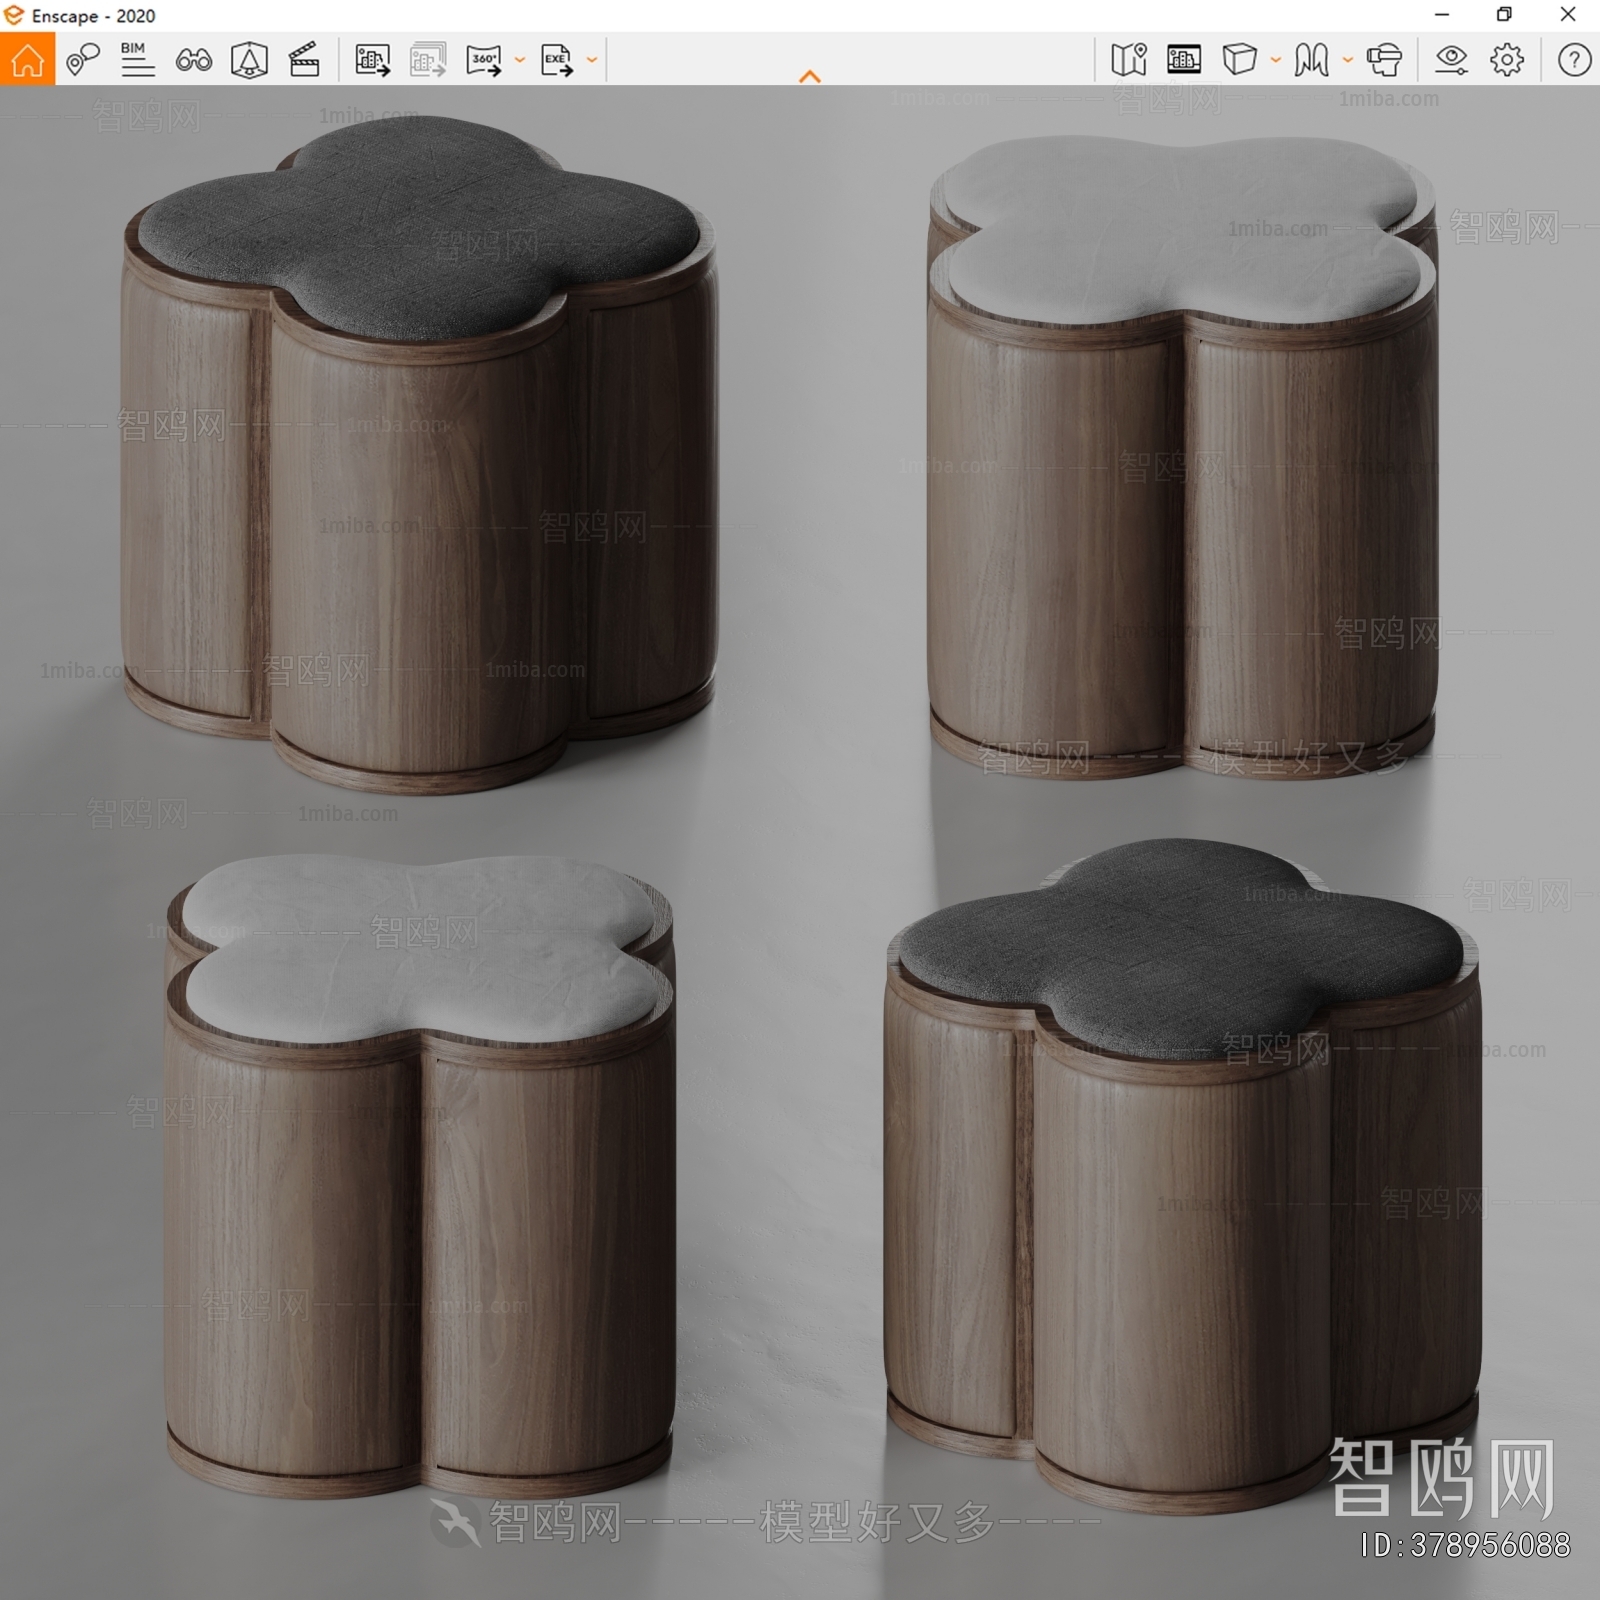The height and width of the screenshot is (1600, 1600).
Task: Open the collaborative annotations tool
Action: click(x=83, y=60)
